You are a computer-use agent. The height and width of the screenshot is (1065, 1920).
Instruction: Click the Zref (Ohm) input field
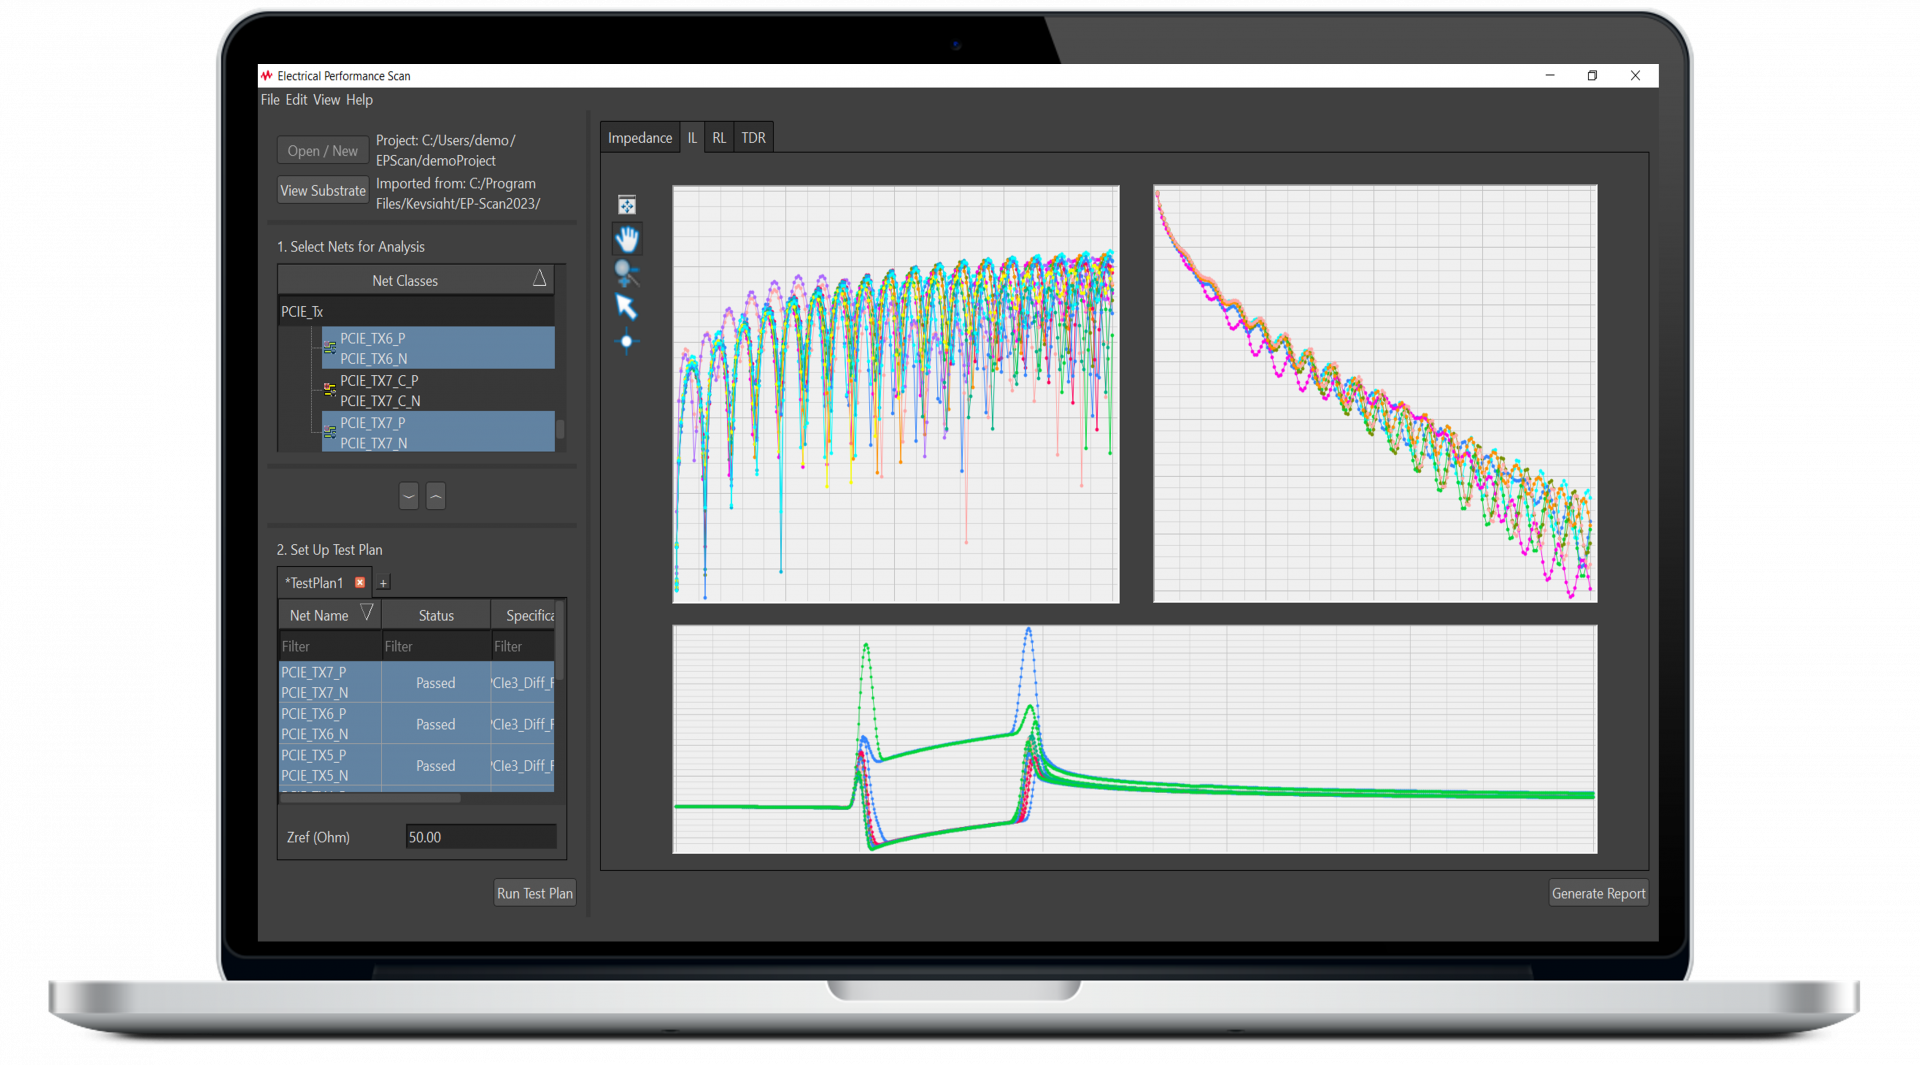point(480,837)
